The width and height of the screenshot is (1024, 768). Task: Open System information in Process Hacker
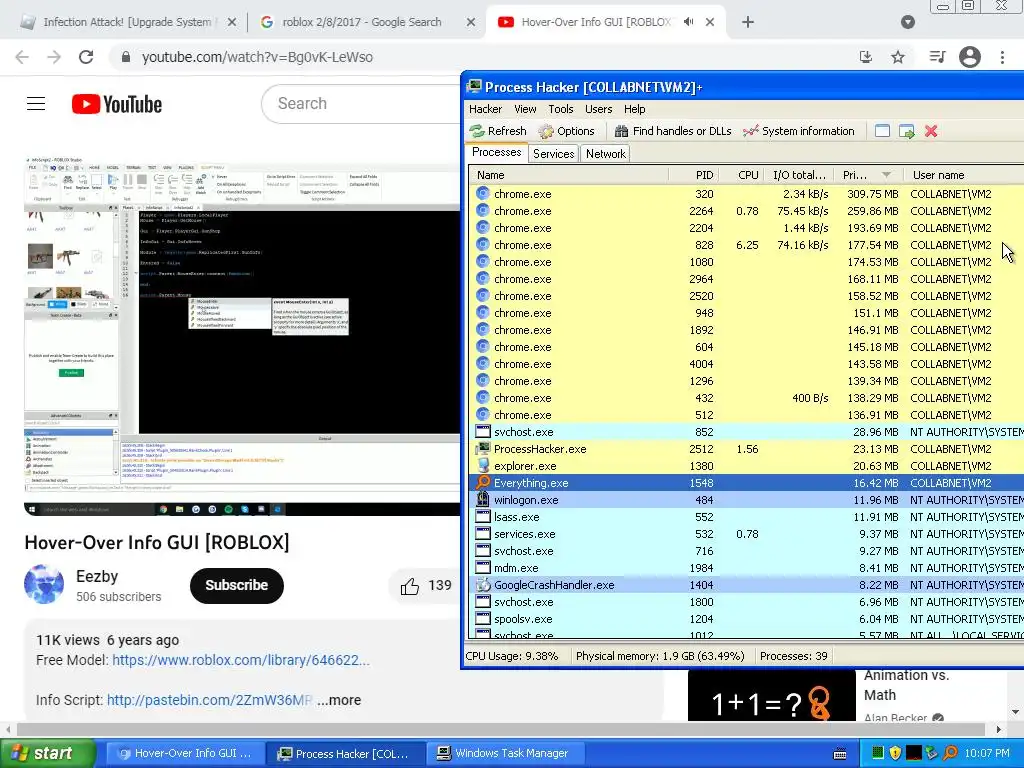[799, 131]
